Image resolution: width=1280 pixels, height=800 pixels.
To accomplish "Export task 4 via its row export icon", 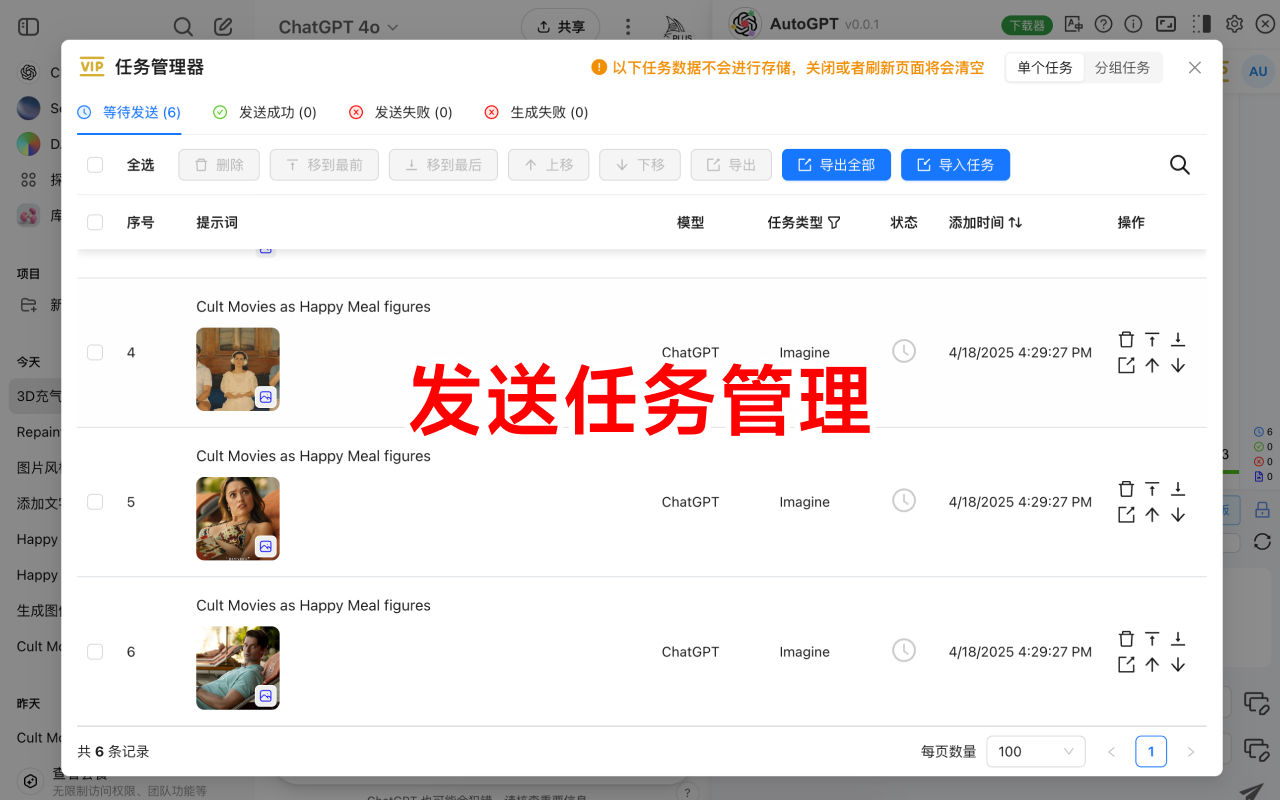I will point(1126,364).
